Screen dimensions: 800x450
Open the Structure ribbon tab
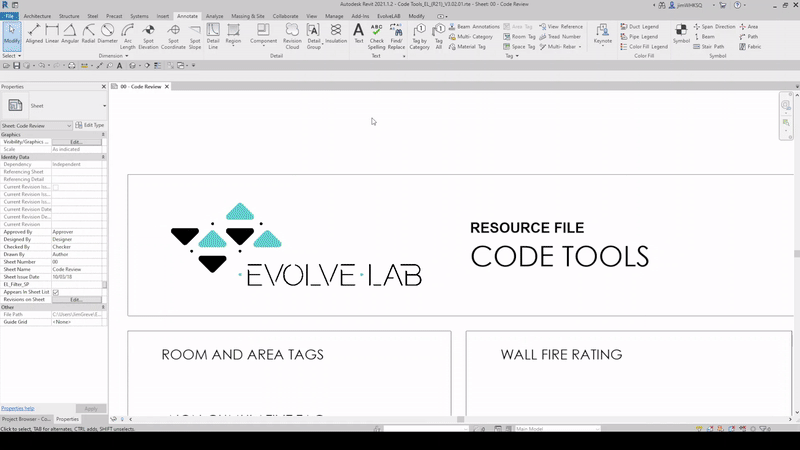pyautogui.click(x=69, y=16)
